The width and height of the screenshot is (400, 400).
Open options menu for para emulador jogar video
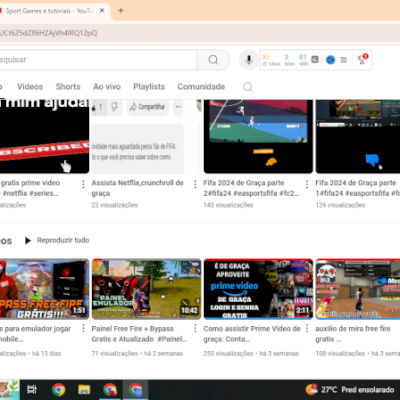pyautogui.click(x=83, y=329)
